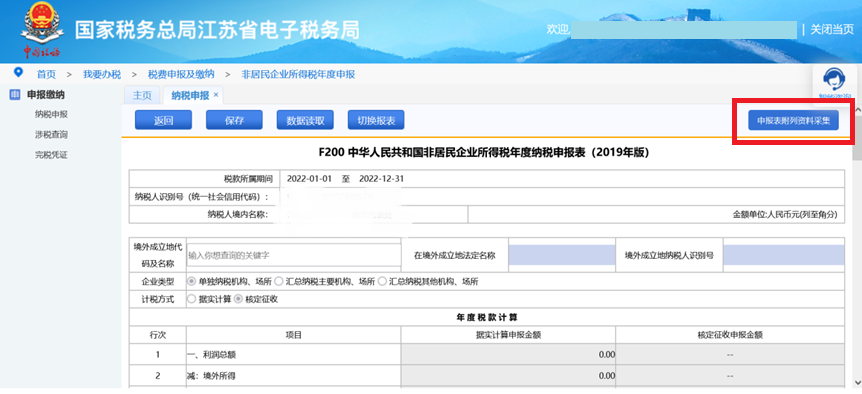Switch to the 主页 tab
The image size is (862, 394).
(x=142, y=95)
